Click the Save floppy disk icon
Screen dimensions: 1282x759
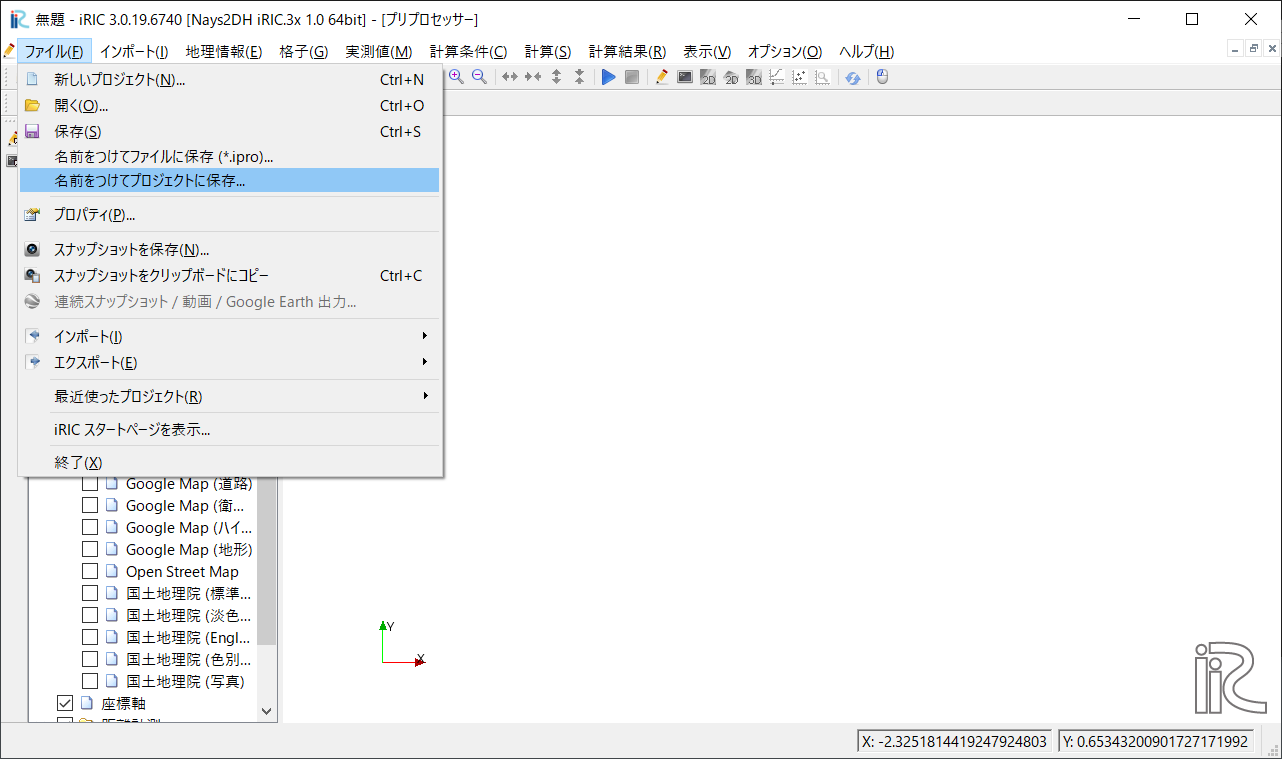coord(32,131)
